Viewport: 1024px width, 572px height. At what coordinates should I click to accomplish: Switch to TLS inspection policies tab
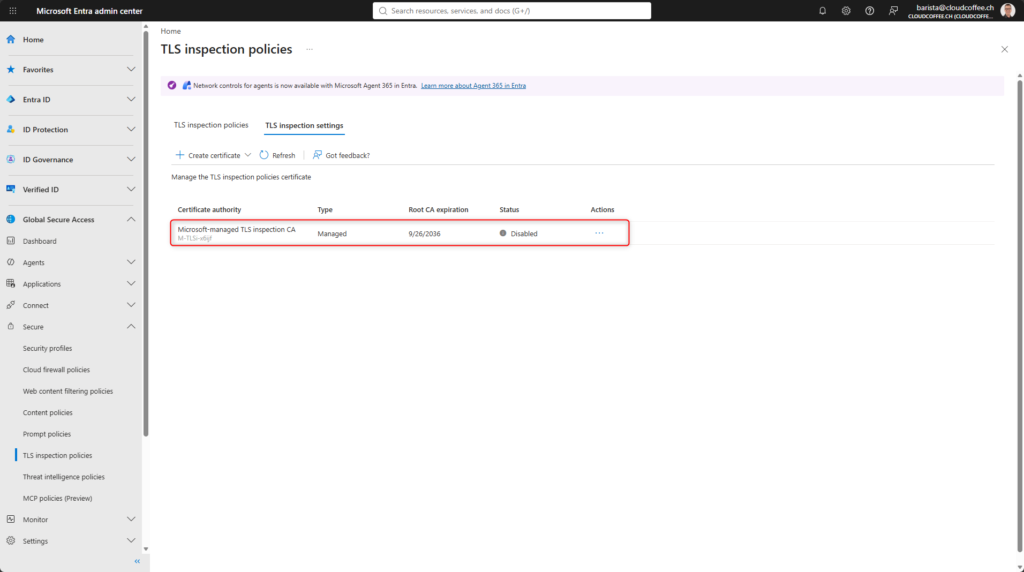click(x=211, y=125)
